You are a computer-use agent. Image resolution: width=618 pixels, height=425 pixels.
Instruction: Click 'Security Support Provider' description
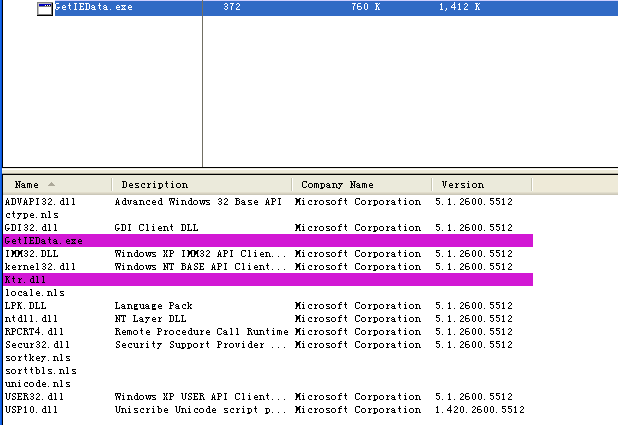click(x=201, y=345)
